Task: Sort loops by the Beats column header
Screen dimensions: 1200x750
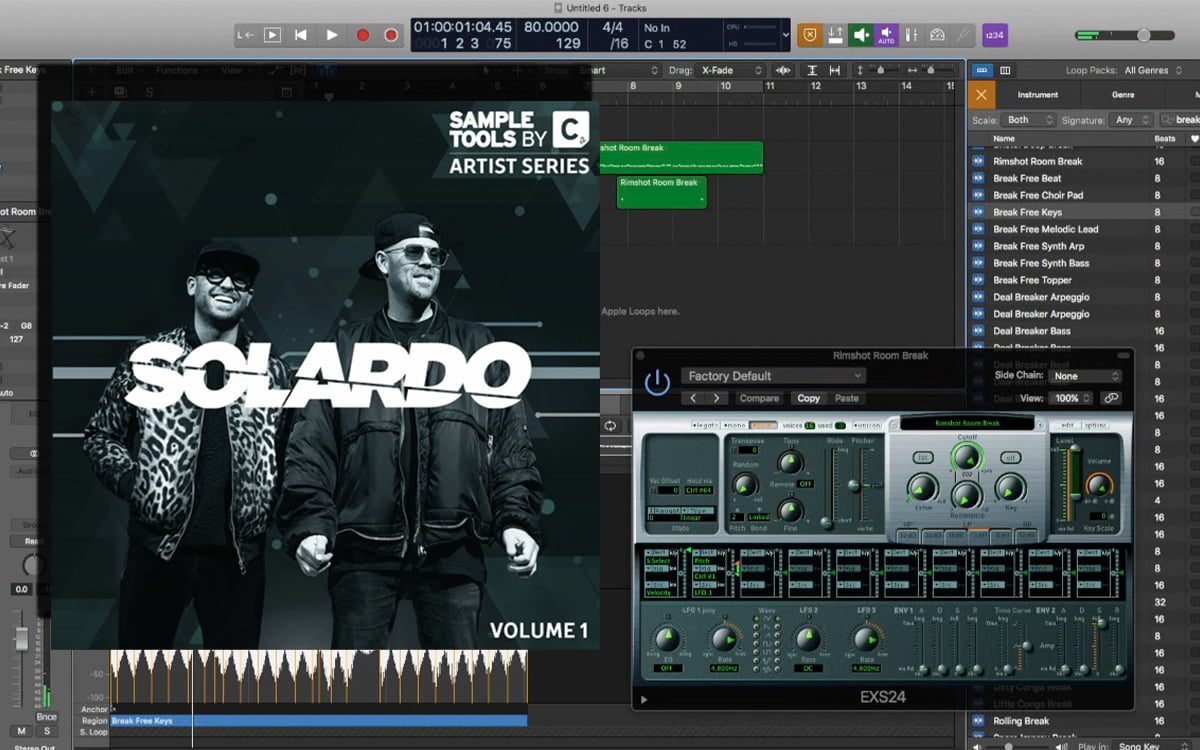Action: pyautogui.click(x=1165, y=139)
